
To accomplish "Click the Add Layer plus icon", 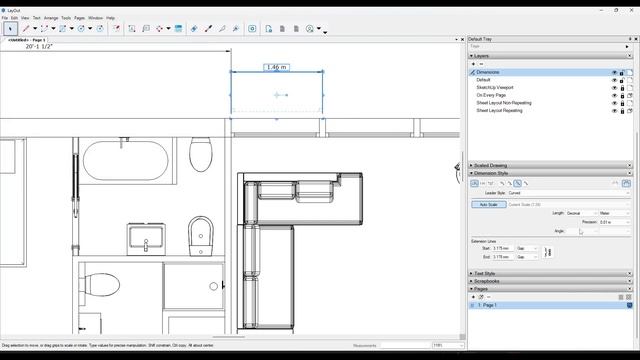I will click(473, 64).
